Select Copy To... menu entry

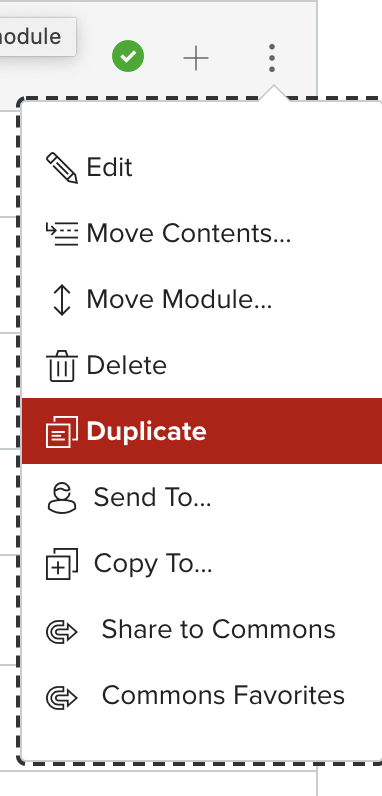[202, 563]
